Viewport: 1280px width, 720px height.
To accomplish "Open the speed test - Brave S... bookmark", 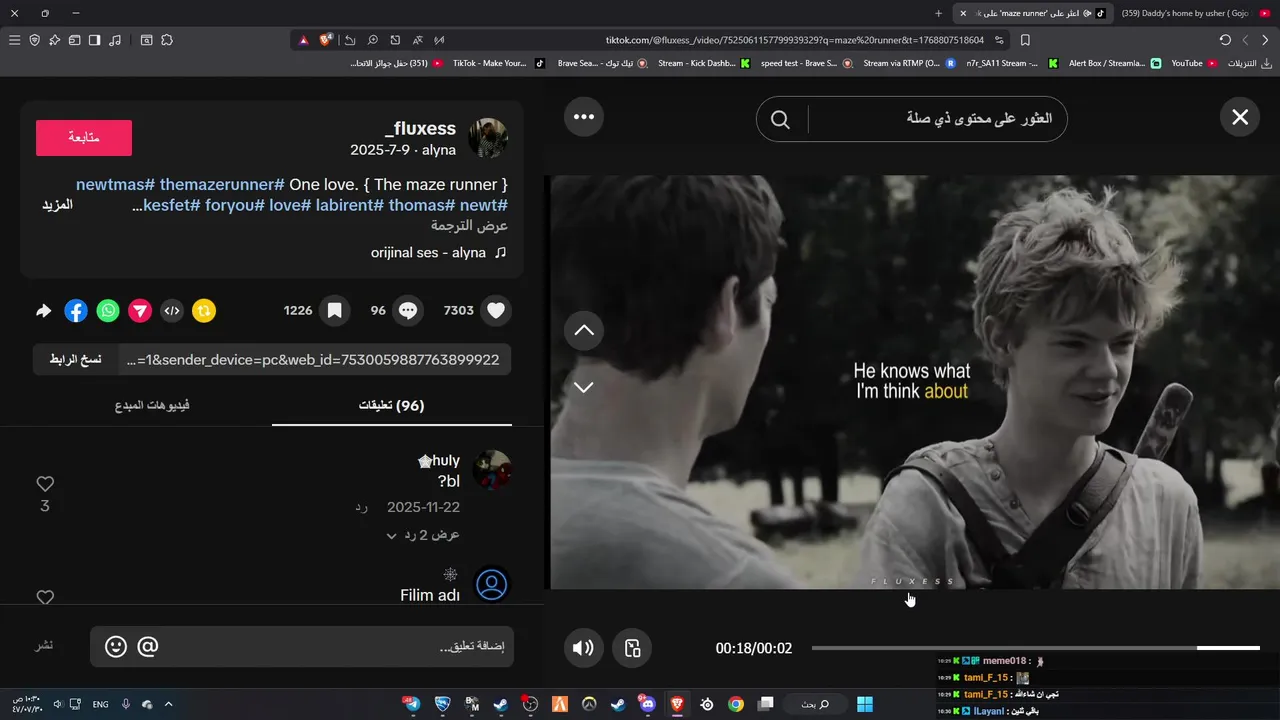I will click(806, 63).
